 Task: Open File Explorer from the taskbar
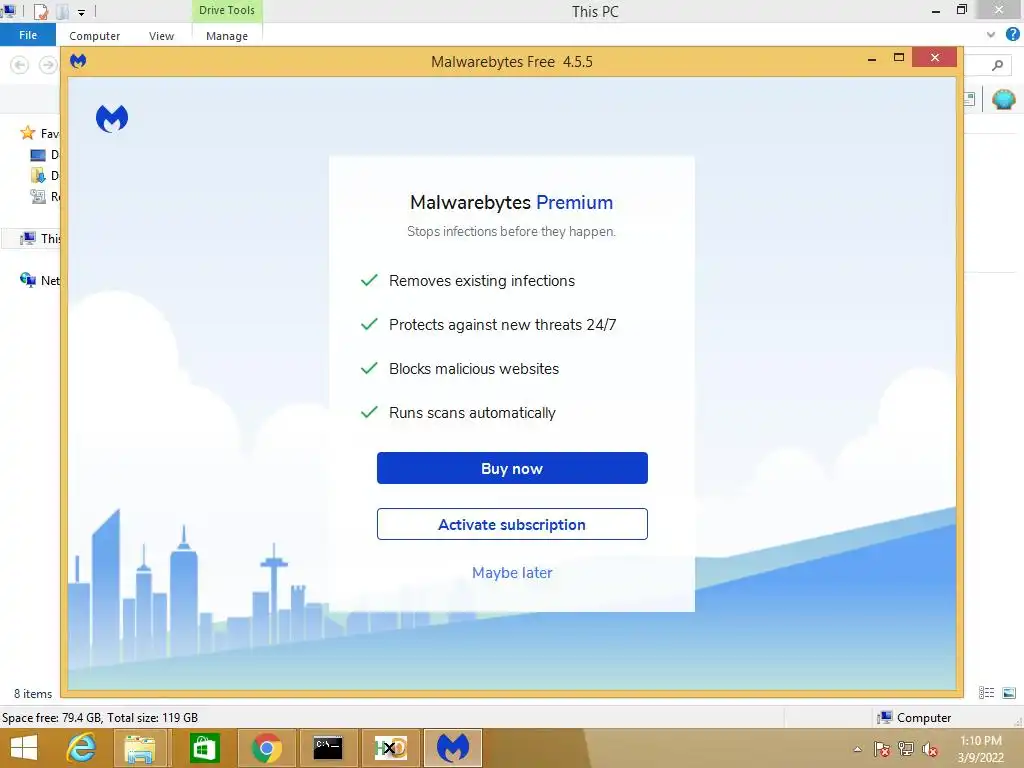click(140, 748)
